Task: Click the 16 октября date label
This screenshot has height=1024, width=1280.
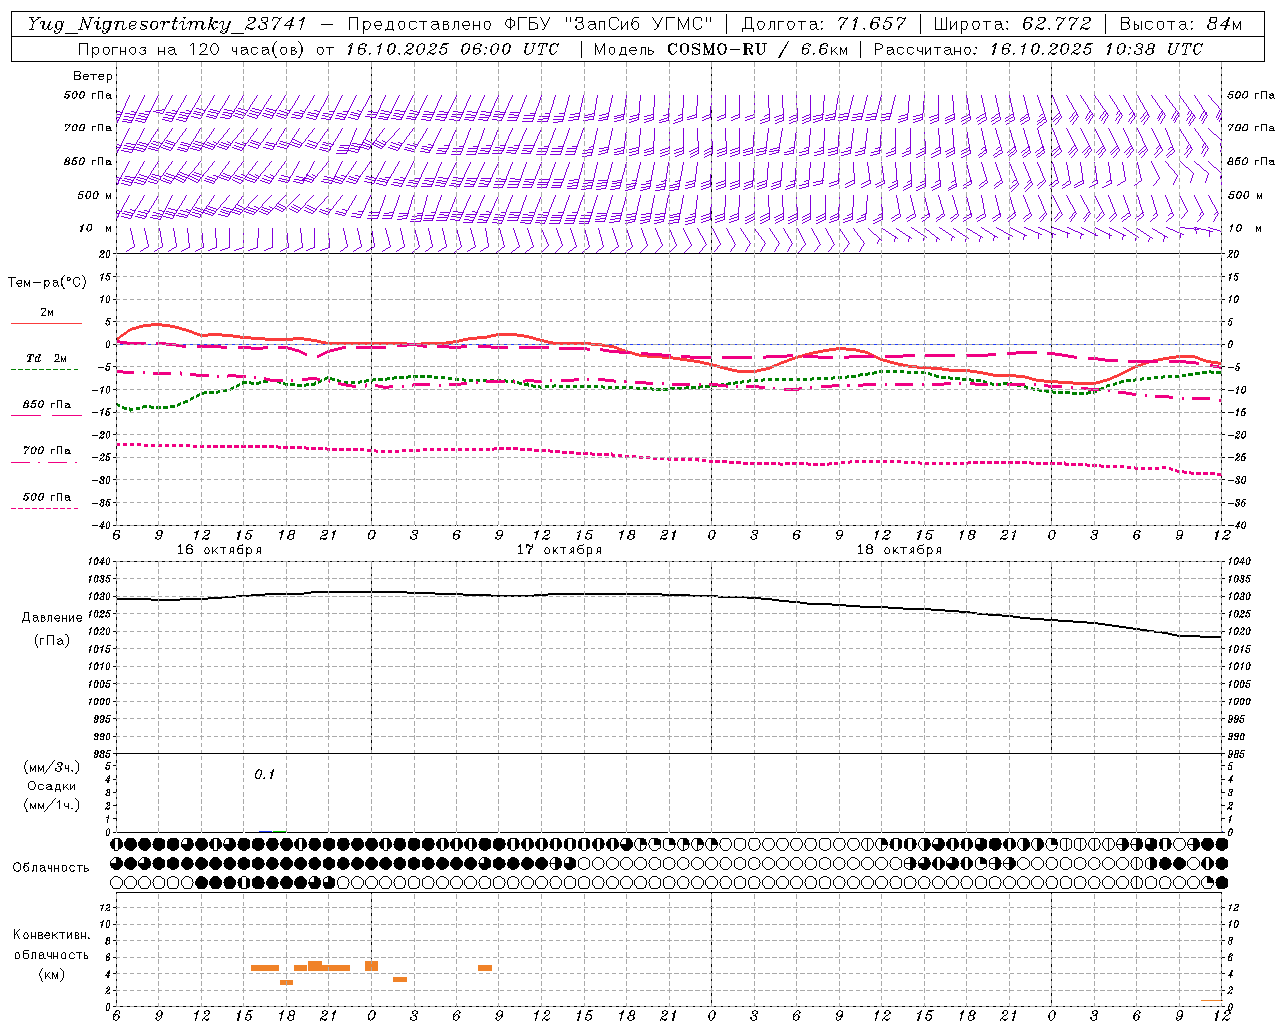Action: [219, 549]
